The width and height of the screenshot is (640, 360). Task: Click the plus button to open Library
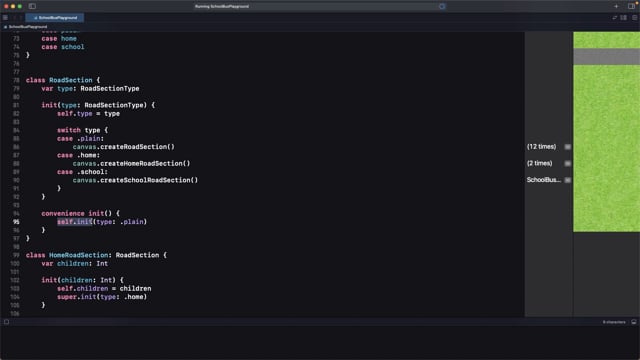point(616,6)
